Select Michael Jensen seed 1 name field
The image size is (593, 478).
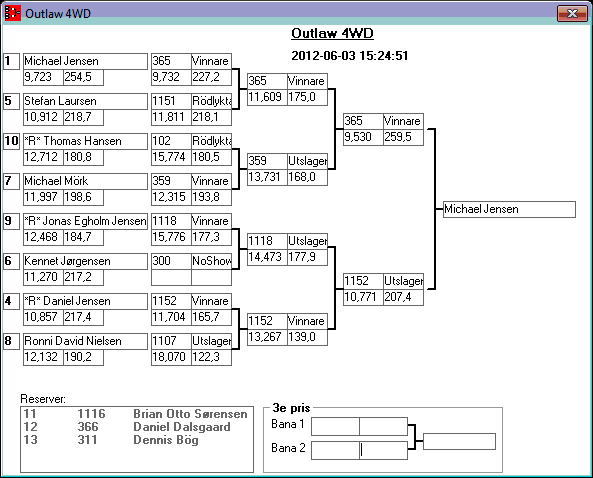tap(85, 61)
